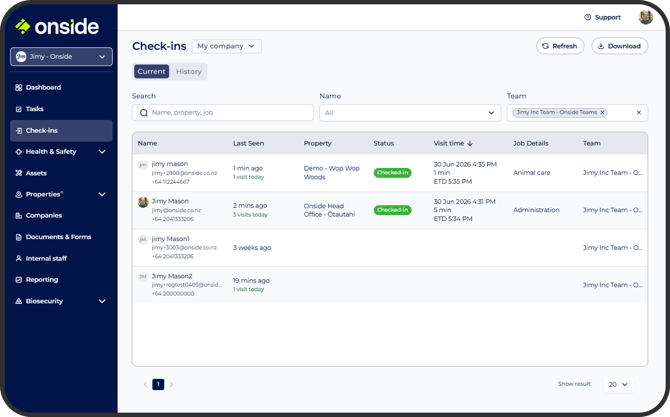This screenshot has height=417, width=670.
Task: Click the Last Seen column header
Action: [248, 144]
